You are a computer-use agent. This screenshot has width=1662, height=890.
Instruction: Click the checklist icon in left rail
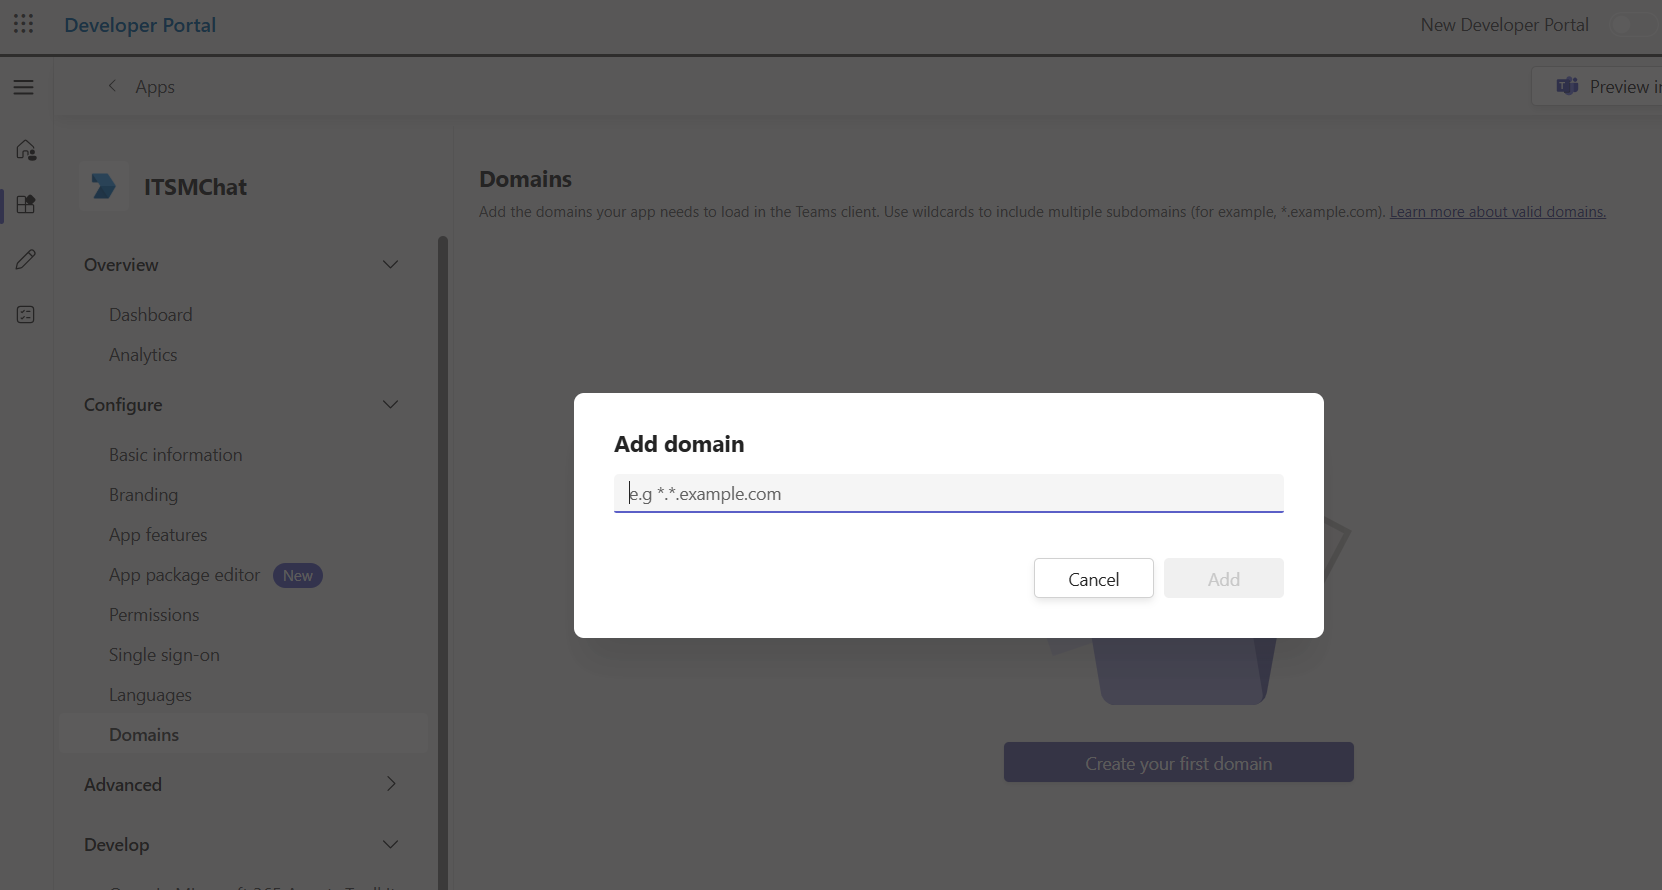click(x=26, y=315)
